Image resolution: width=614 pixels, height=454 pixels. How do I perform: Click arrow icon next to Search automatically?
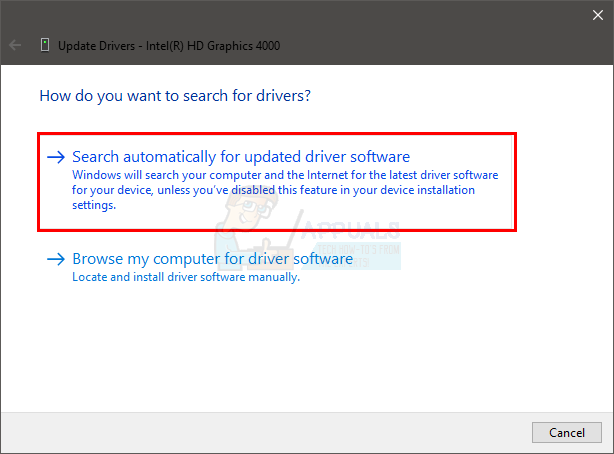(56, 157)
